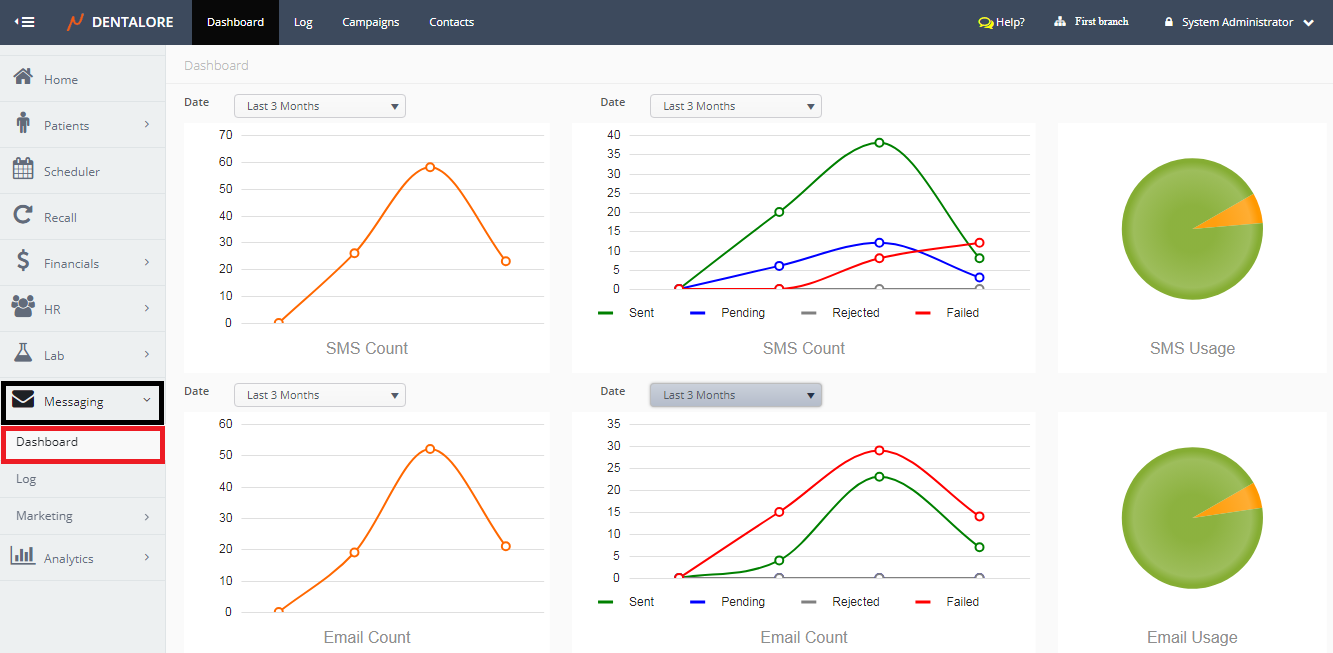
Task: Click the Home house icon in sidebar
Action: click(x=23, y=78)
